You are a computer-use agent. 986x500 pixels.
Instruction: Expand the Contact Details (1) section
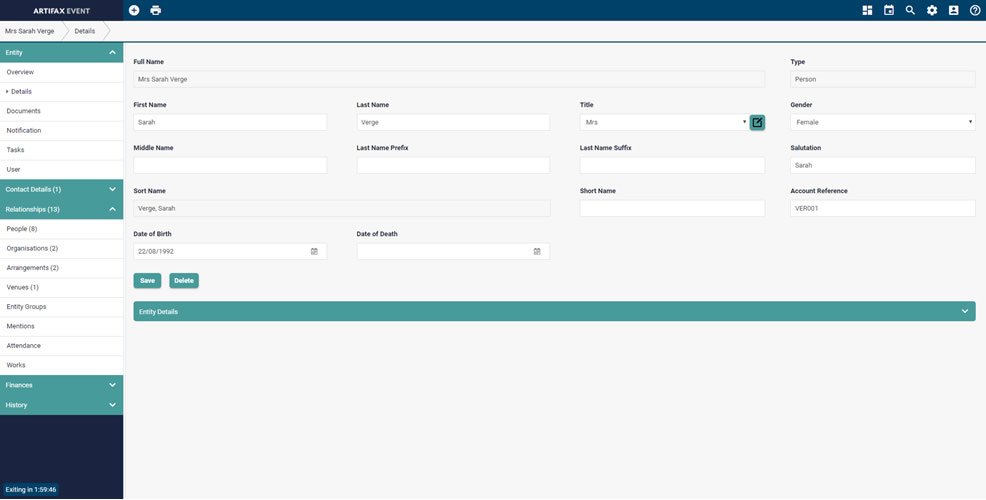pos(62,189)
